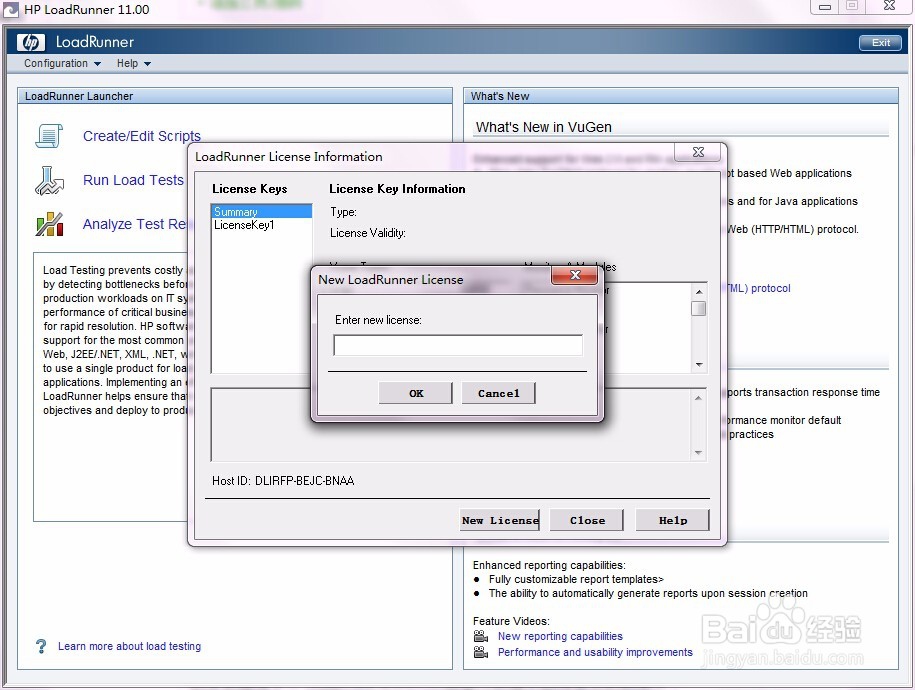The image size is (915, 690).
Task: Open Create/Edit Scripts link
Action: 142,136
